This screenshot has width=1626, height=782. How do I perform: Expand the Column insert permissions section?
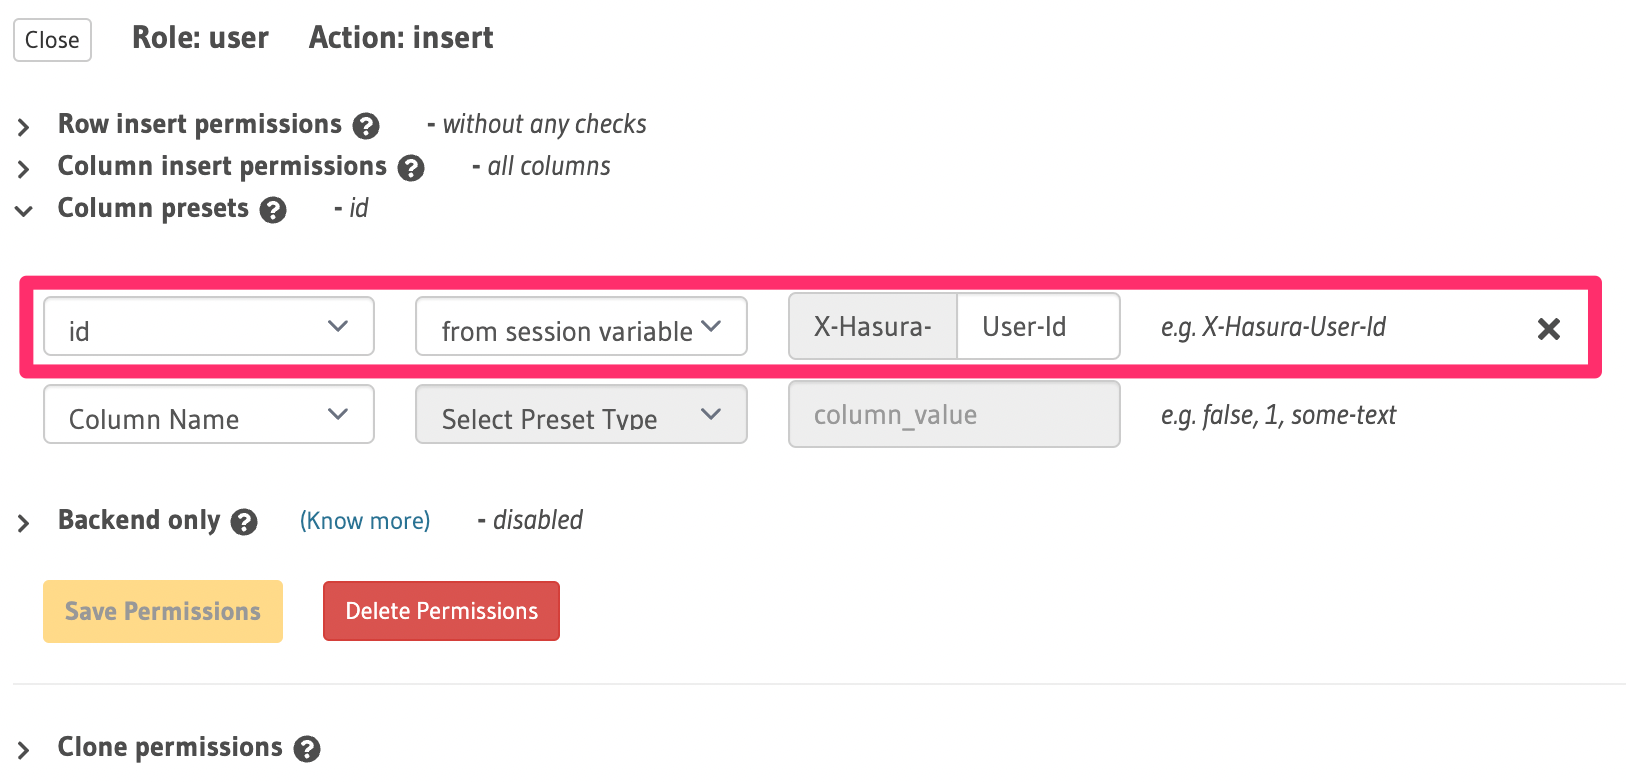(23, 168)
